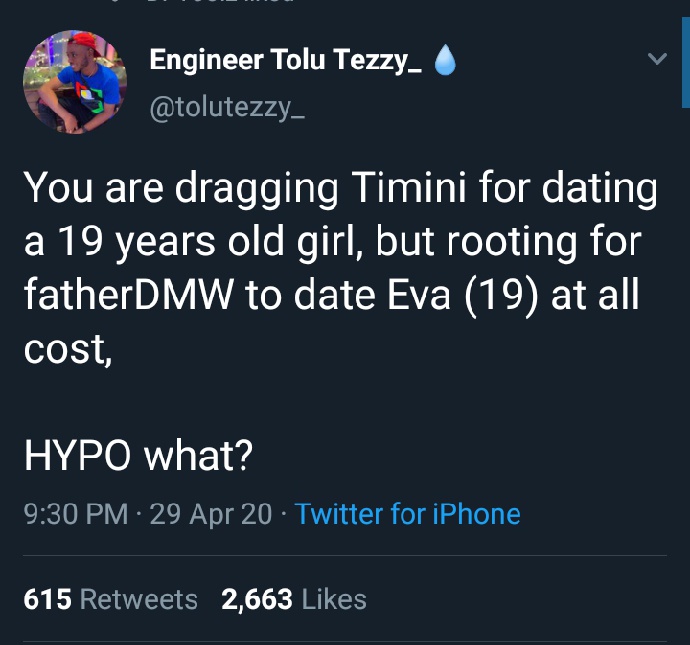
Task: Click the 29 Apr 20 date
Action: 210,514
